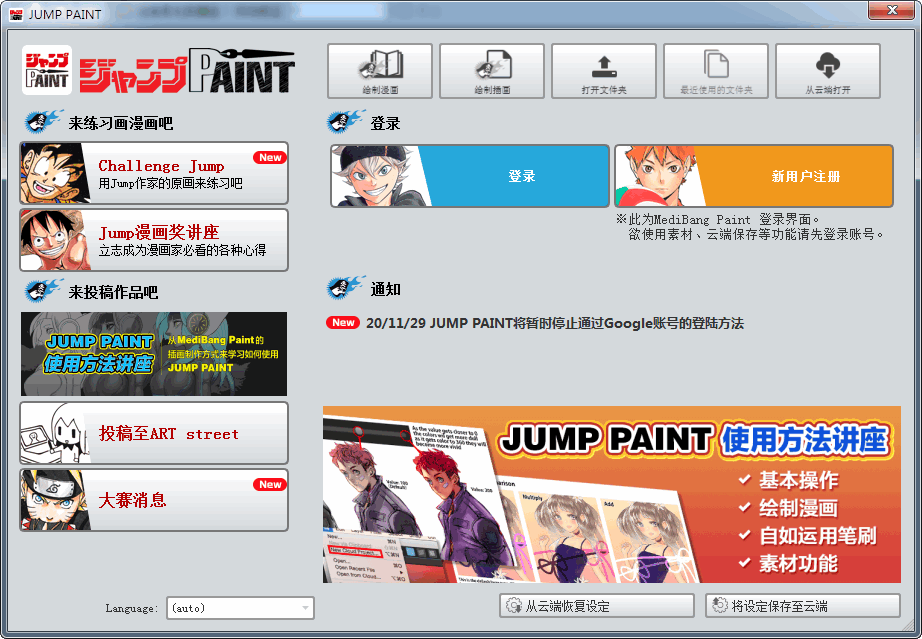Click the 通知 heading text
The width and height of the screenshot is (922, 639).
click(385, 289)
